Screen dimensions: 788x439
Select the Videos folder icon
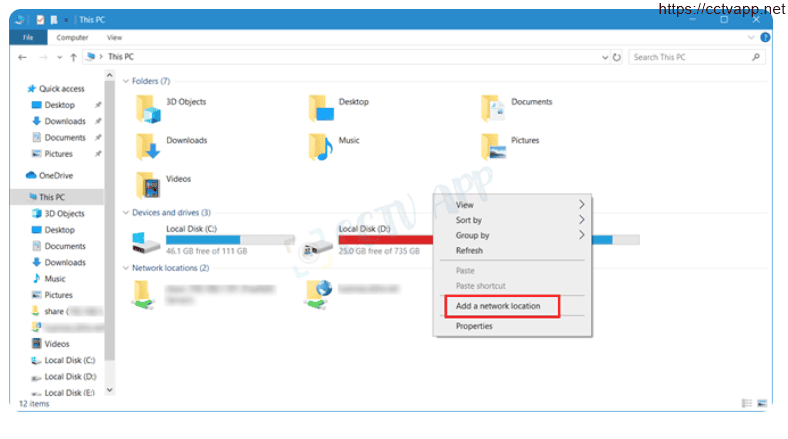pos(147,185)
